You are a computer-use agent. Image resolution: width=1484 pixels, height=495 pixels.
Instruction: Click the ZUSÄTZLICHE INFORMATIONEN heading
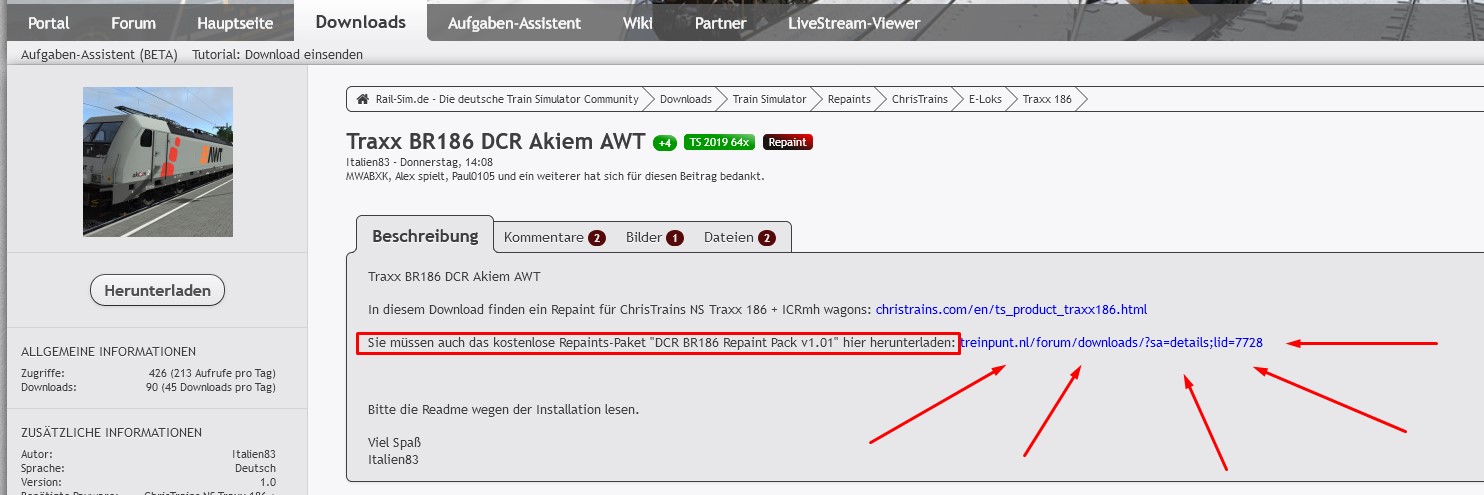[x=111, y=433]
